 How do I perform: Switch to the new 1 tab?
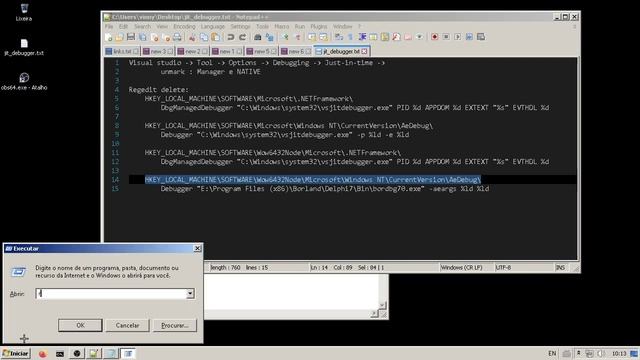coord(227,51)
